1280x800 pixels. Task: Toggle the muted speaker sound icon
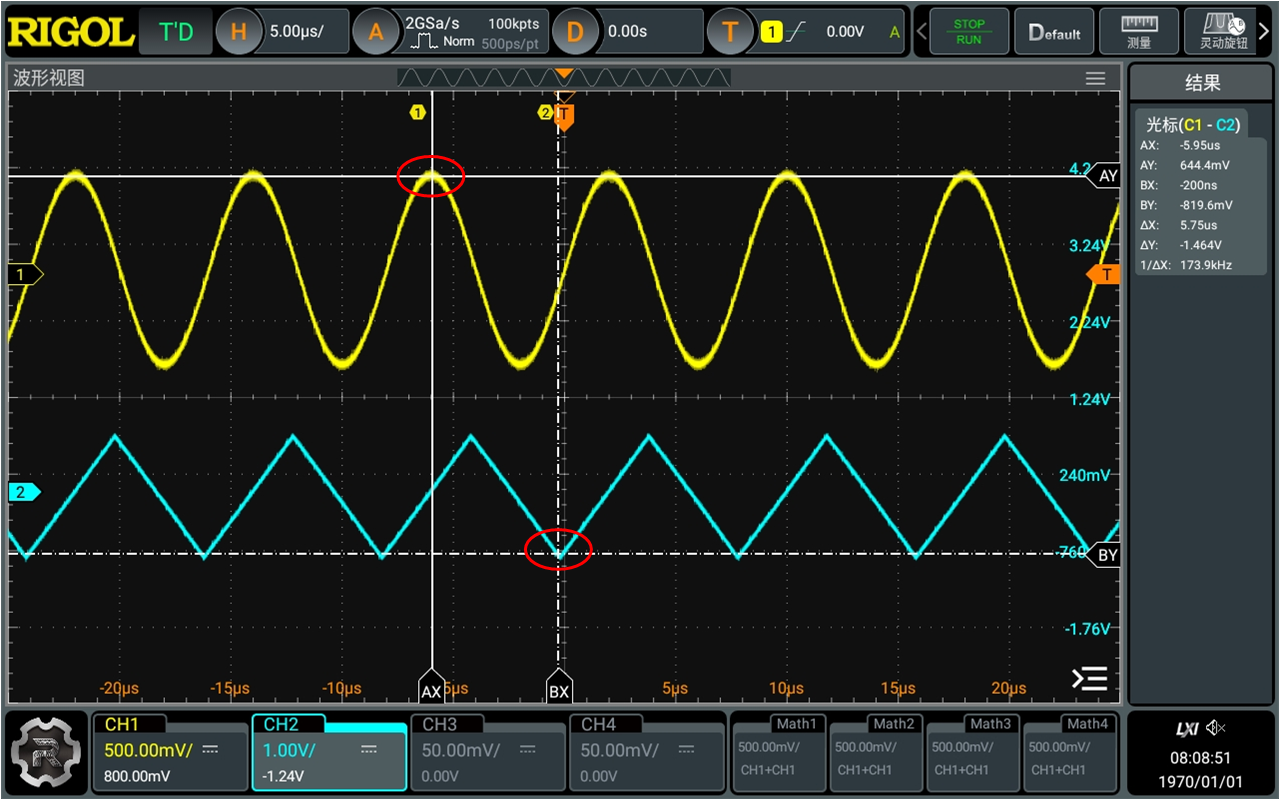click(x=1215, y=728)
